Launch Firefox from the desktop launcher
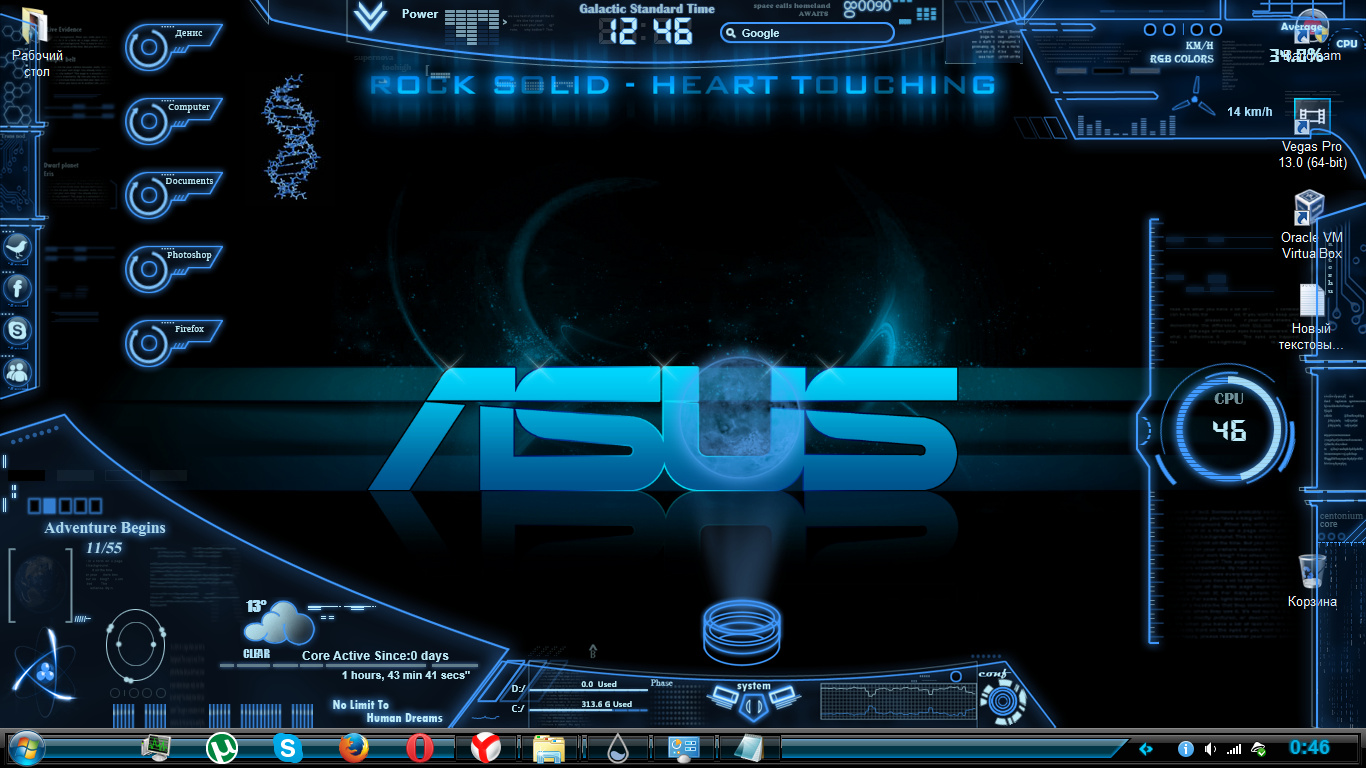 point(172,342)
